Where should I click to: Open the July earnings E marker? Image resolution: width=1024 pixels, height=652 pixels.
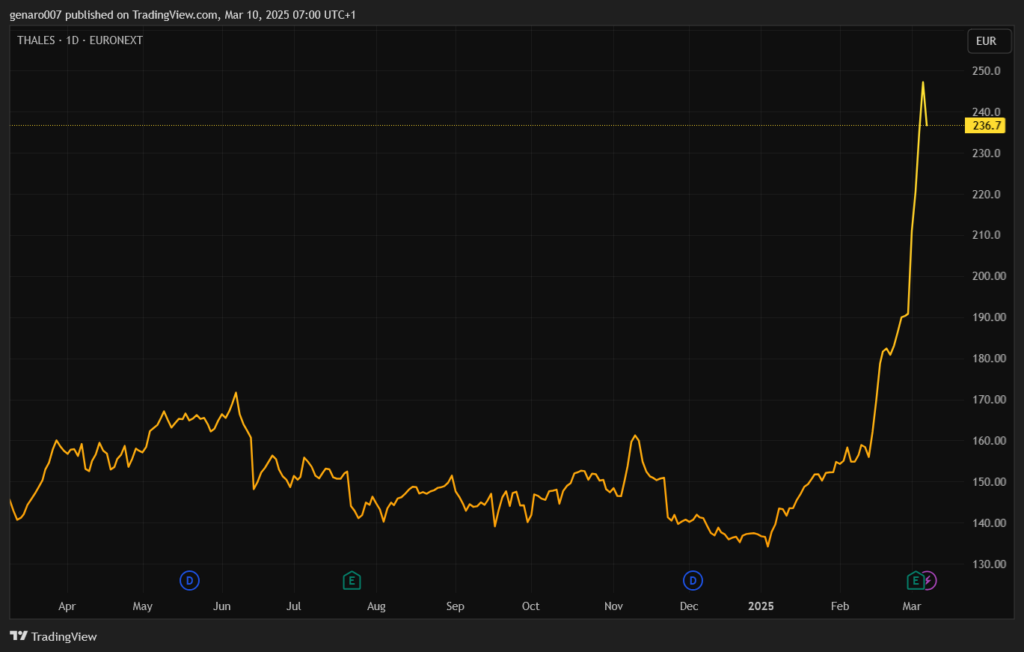pyautogui.click(x=351, y=580)
